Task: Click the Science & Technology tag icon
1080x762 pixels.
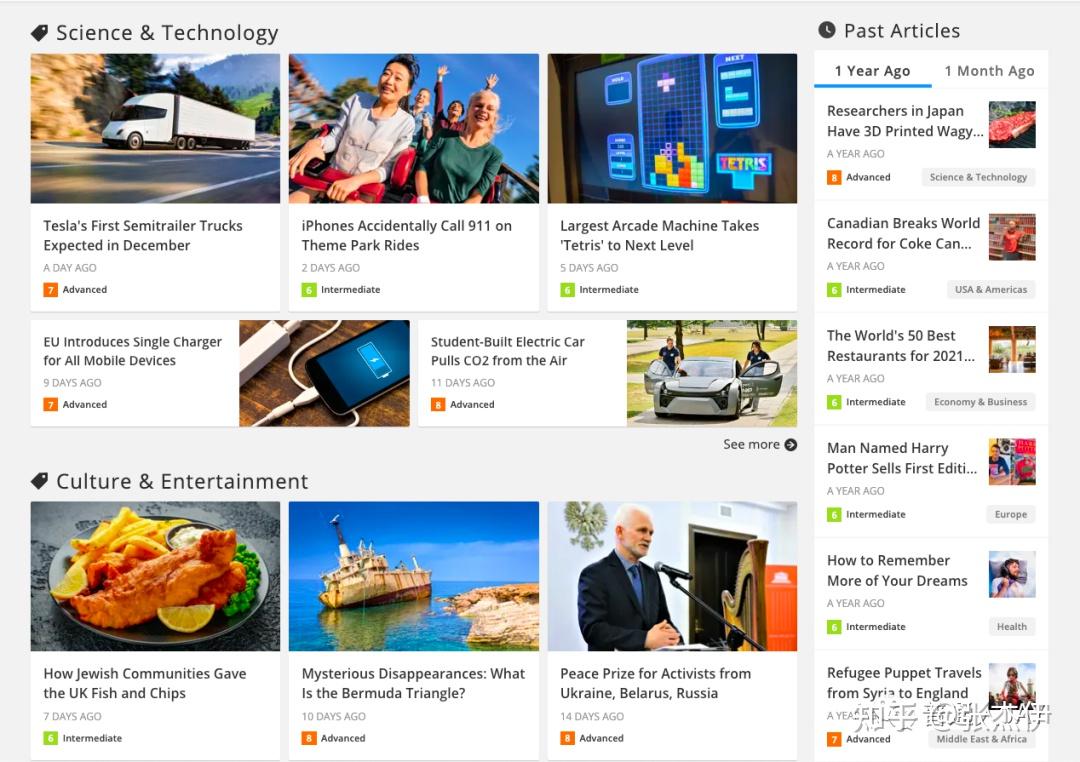Action: pyautogui.click(x=40, y=32)
